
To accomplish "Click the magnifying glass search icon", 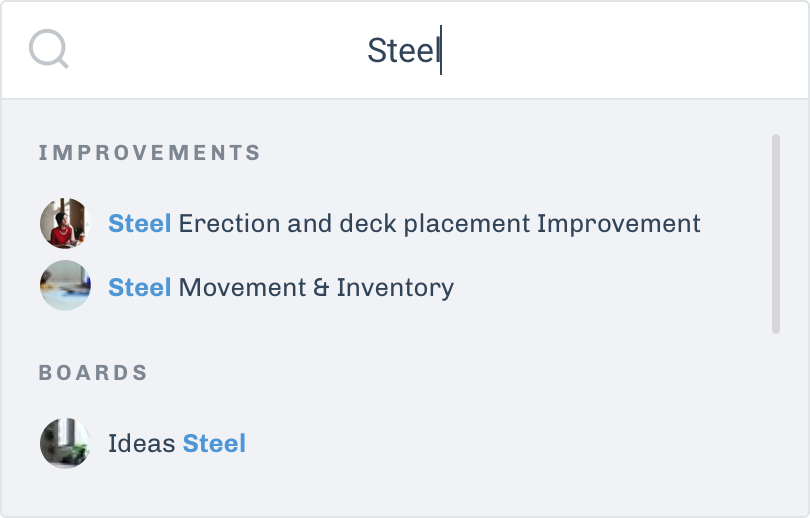I will [48, 49].
